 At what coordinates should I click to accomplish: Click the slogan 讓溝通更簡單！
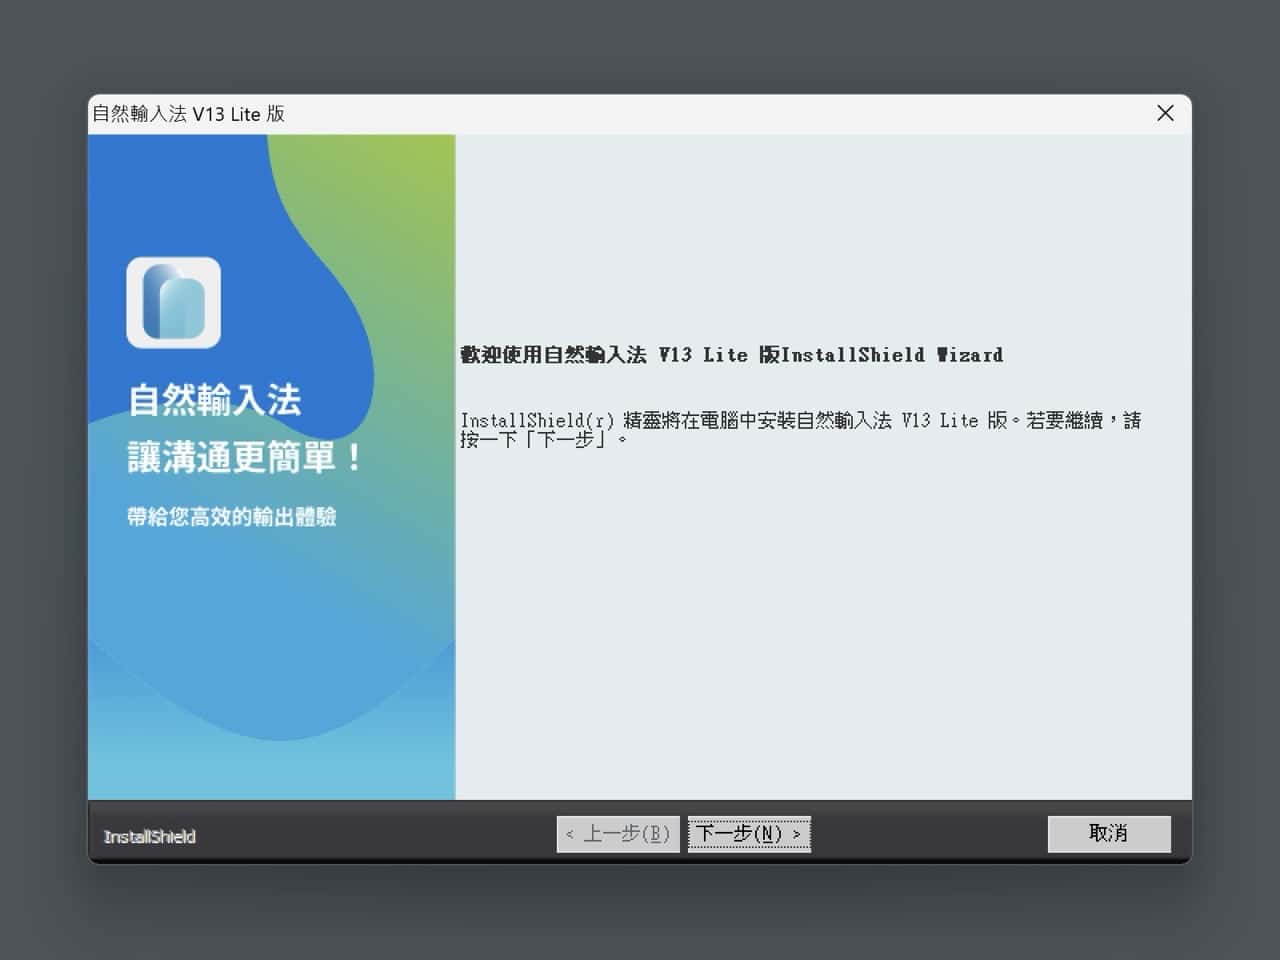tap(246, 458)
